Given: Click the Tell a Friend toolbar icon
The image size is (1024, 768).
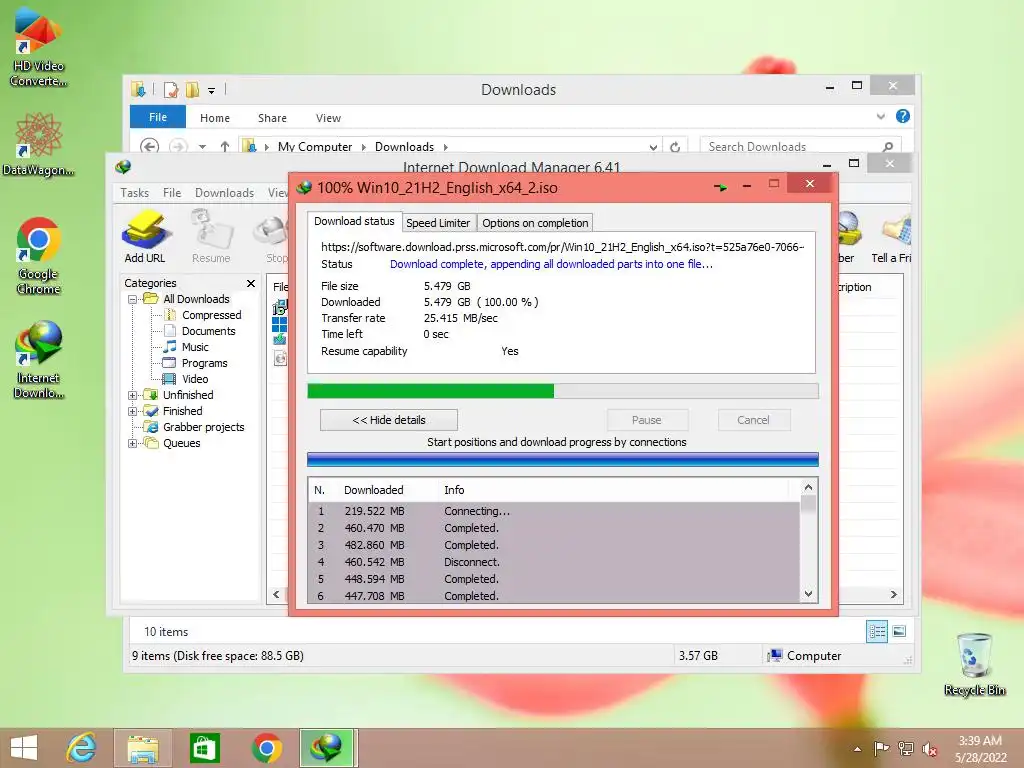Looking at the screenshot, I should 893,236.
